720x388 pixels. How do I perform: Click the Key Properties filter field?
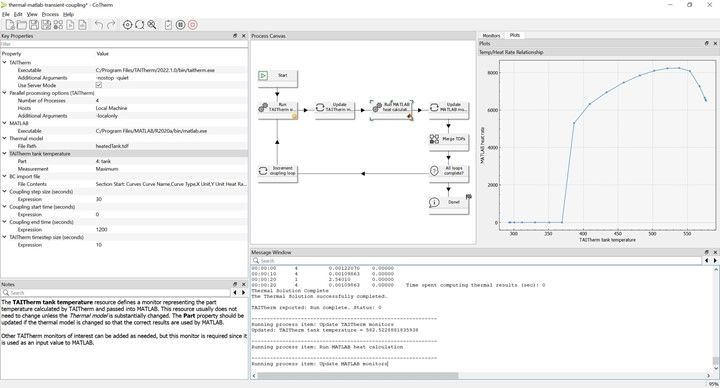(124, 44)
